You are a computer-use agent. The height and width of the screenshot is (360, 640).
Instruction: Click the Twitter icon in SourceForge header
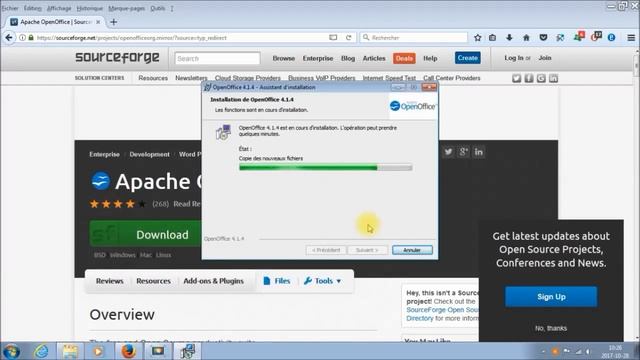[x=516, y=78]
